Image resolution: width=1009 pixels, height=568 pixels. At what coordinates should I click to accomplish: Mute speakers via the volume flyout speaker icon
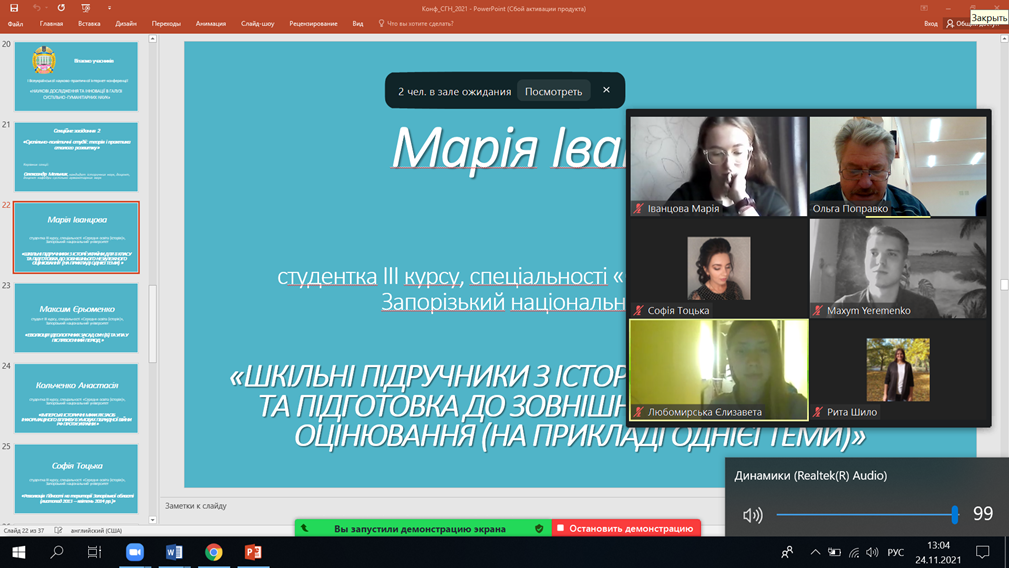pyautogui.click(x=752, y=515)
